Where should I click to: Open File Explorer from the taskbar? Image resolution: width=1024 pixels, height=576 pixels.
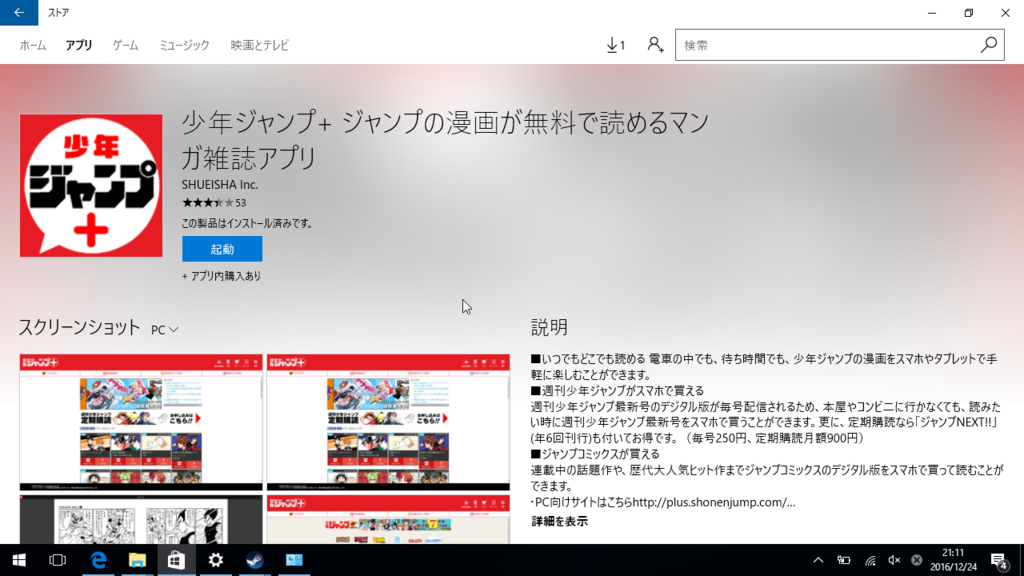(x=137, y=560)
